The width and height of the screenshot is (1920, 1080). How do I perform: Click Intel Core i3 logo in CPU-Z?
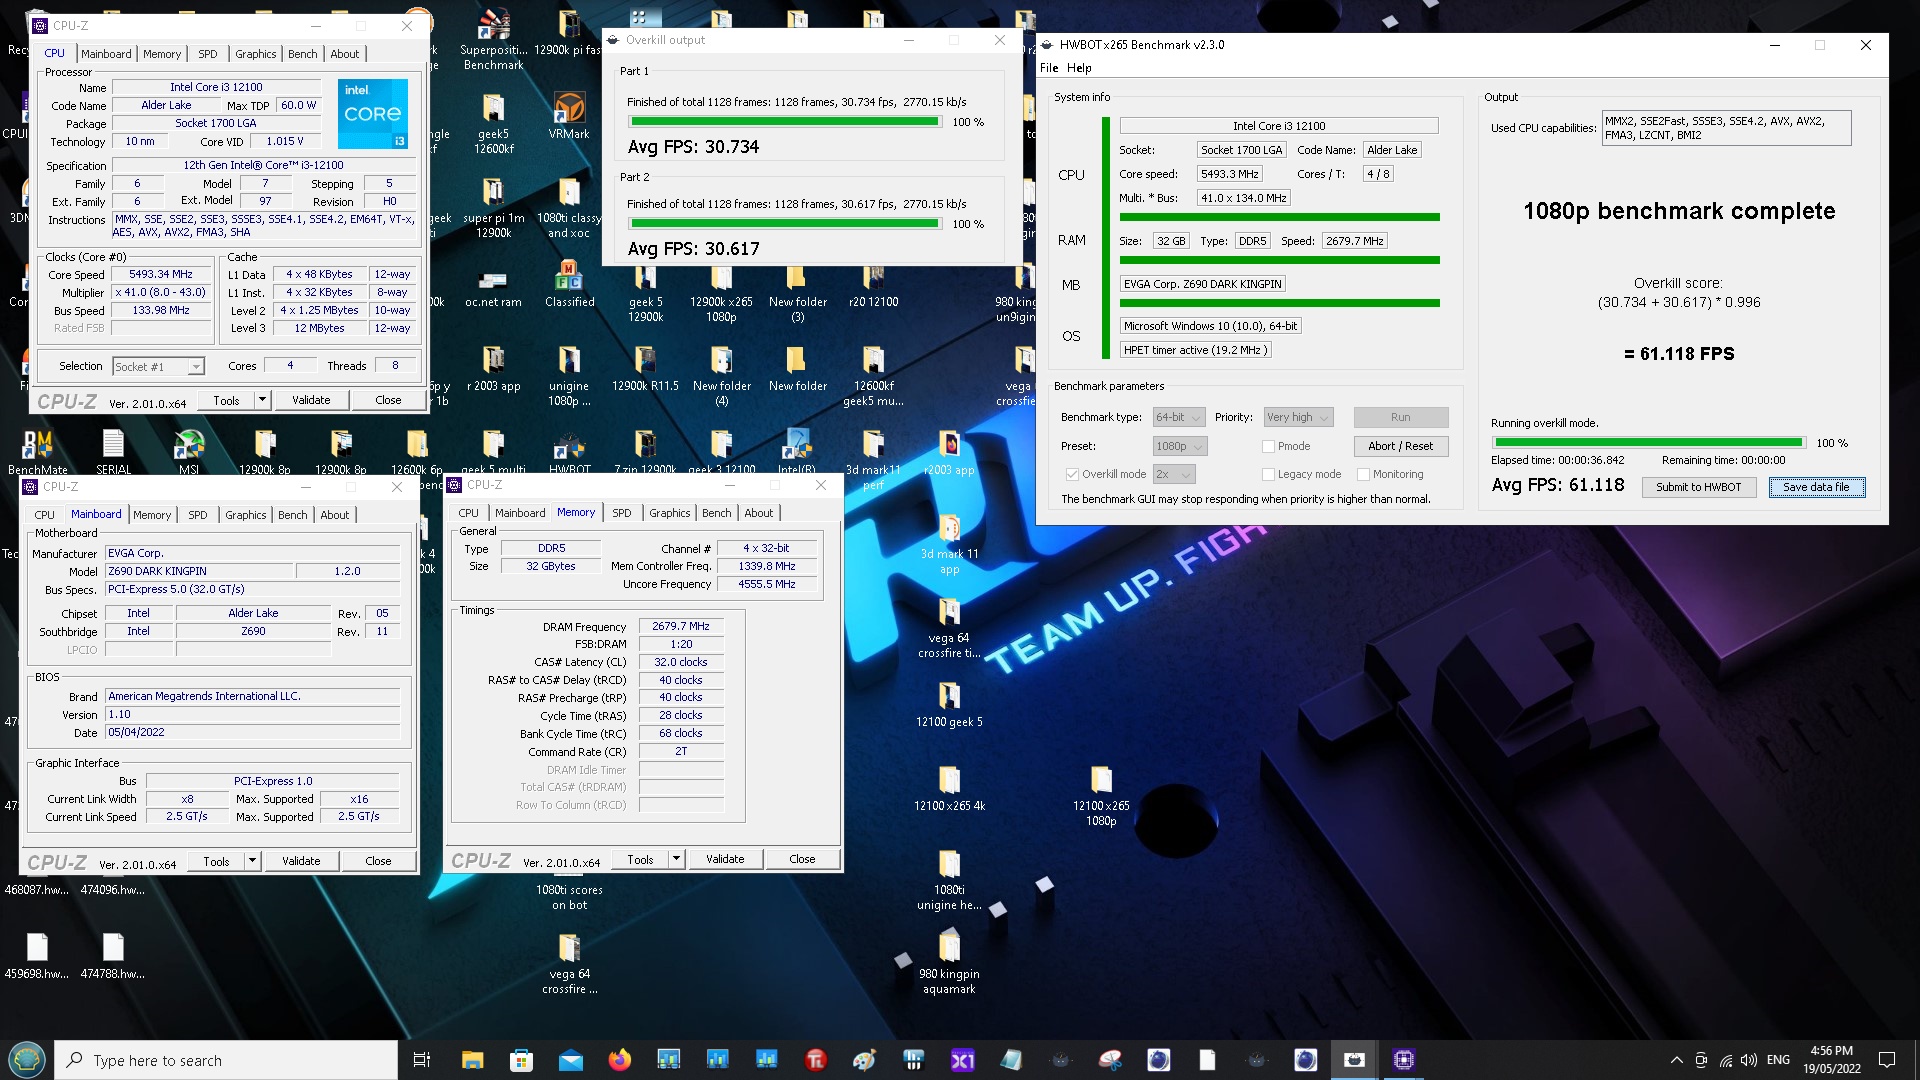pyautogui.click(x=373, y=113)
